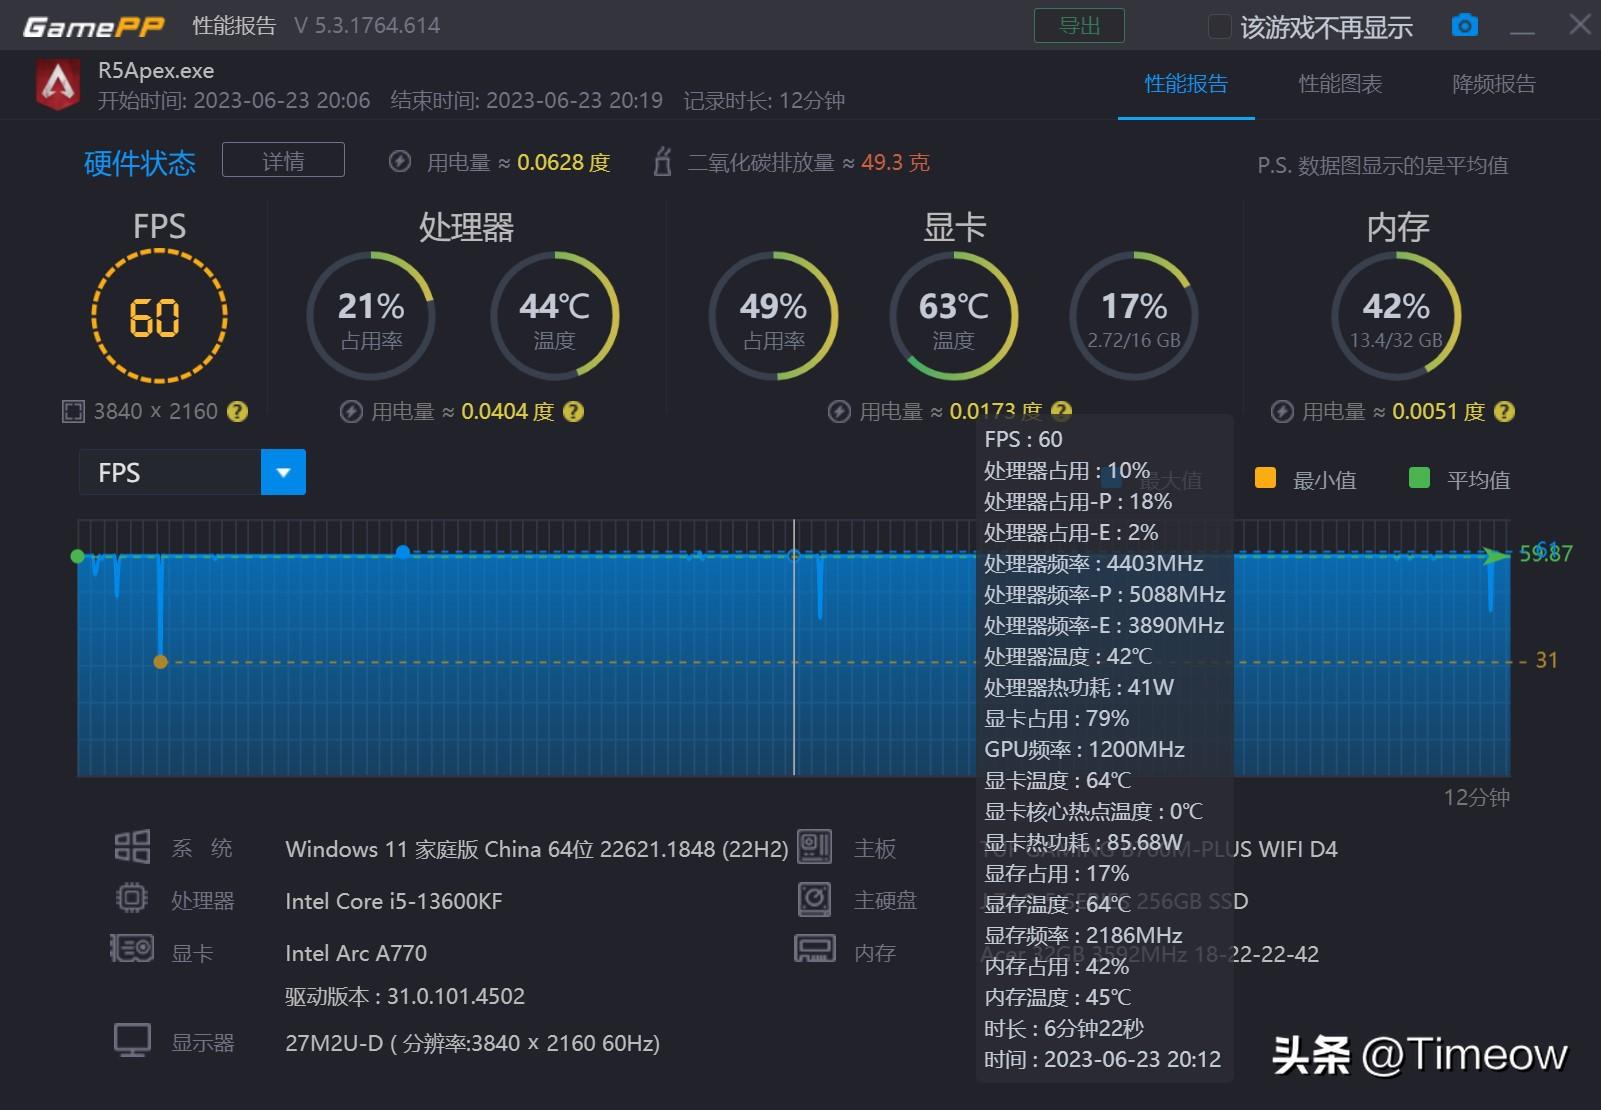This screenshot has width=1601, height=1110.
Task: Click the 详情 details button
Action: [x=283, y=160]
